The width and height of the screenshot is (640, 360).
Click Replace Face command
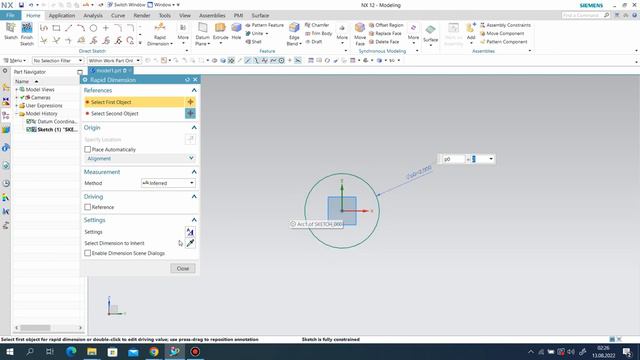(x=385, y=33)
